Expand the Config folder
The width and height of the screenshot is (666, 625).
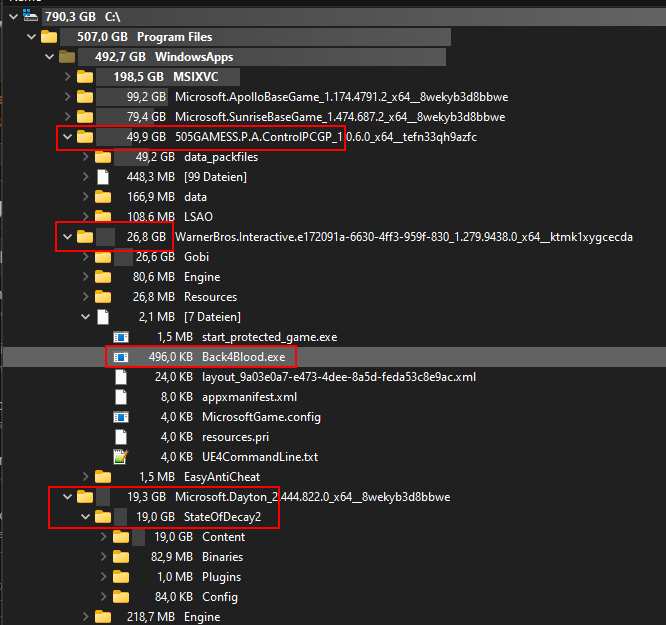[103, 597]
